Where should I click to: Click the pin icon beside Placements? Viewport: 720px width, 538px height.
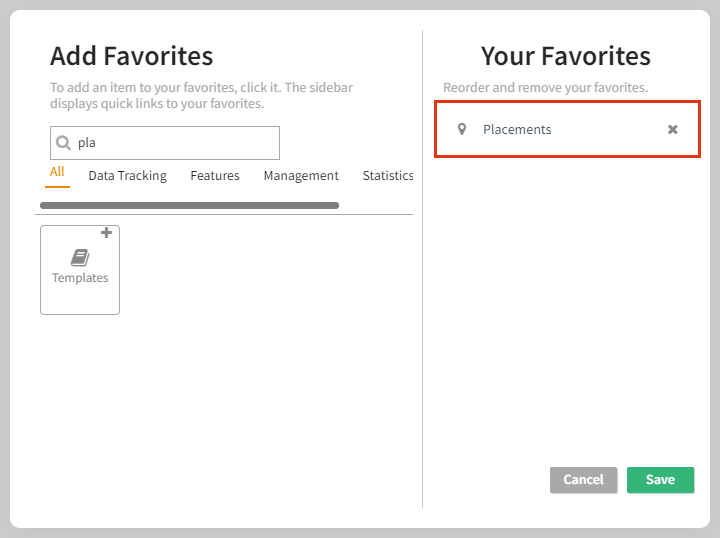(x=461, y=129)
